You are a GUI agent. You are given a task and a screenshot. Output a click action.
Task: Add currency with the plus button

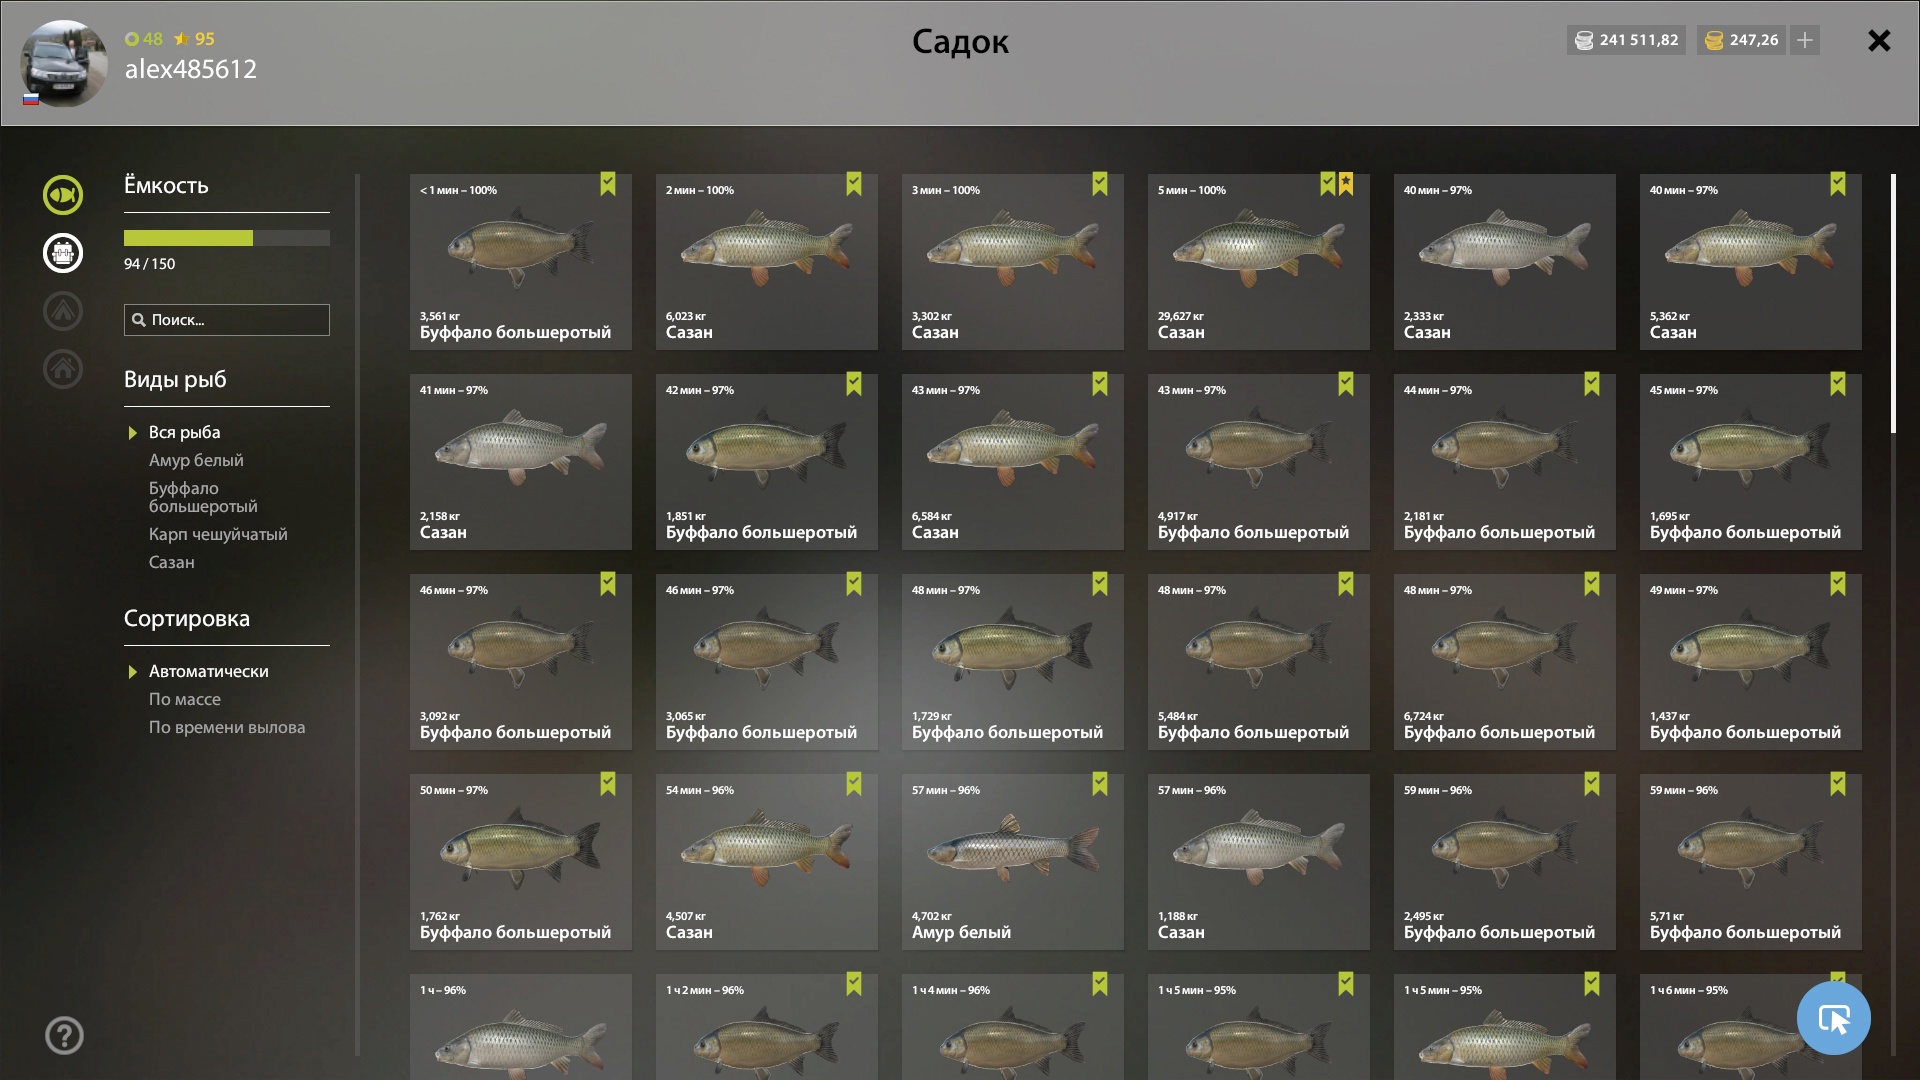1805,40
